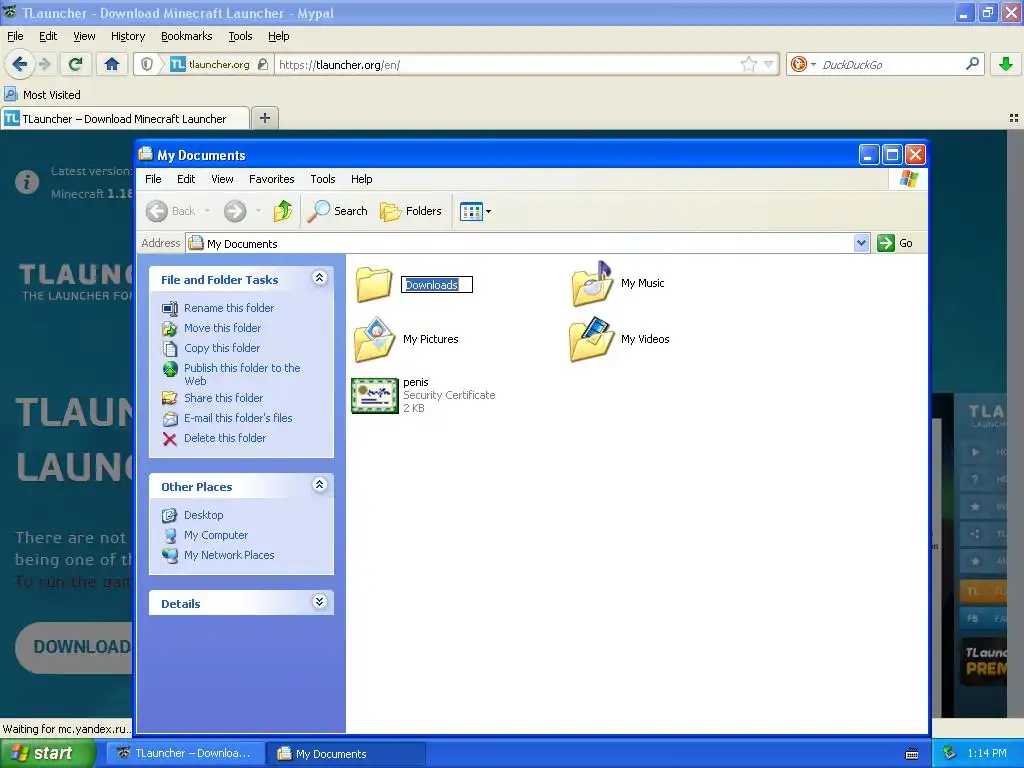Select the security certificate file icon

[x=375, y=395]
